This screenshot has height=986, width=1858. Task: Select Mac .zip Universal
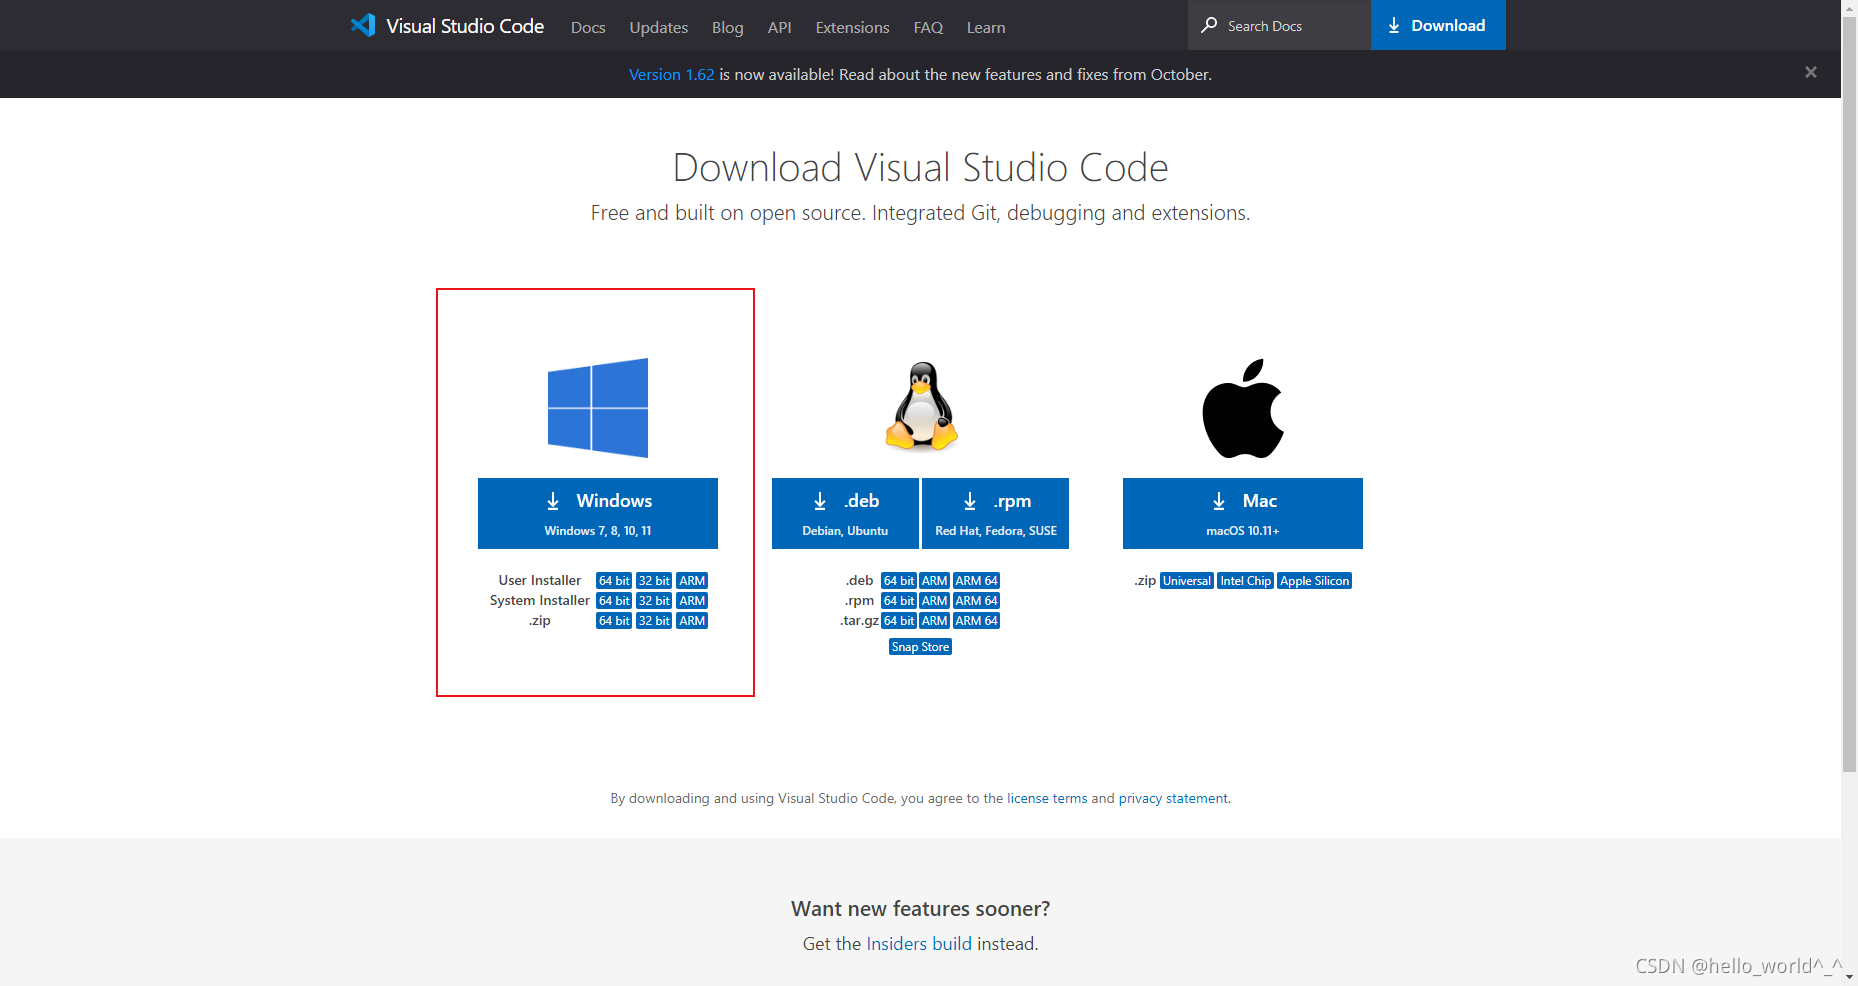[1187, 581]
